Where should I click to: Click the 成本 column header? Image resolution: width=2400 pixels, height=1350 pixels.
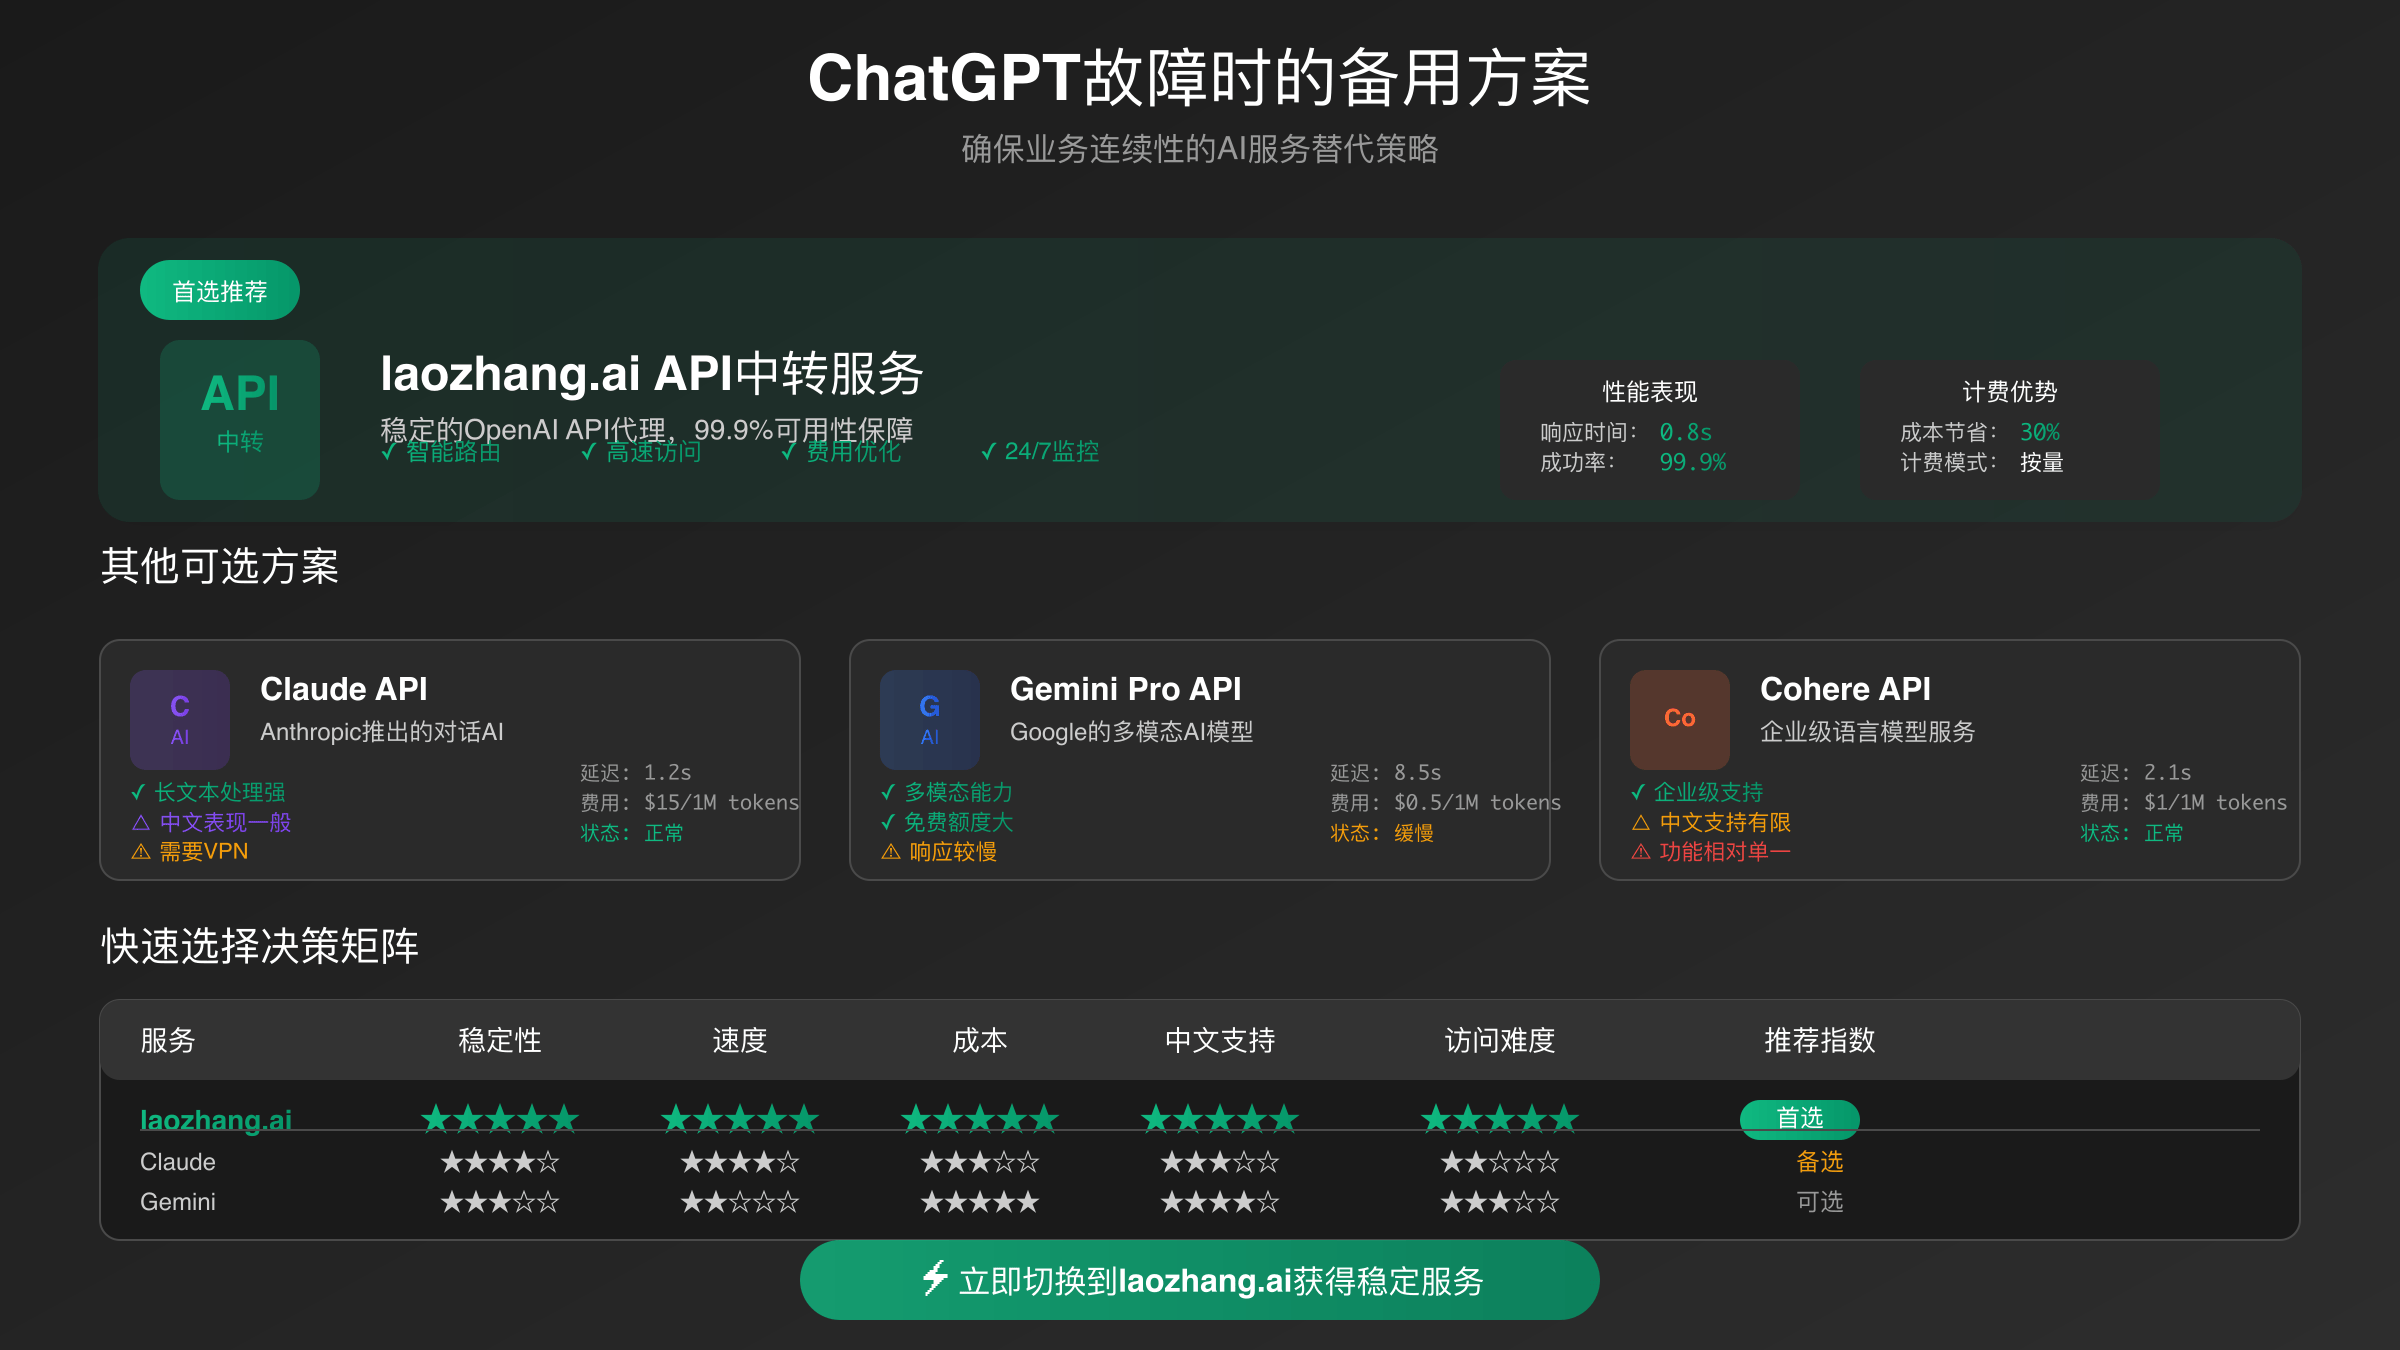[980, 1040]
